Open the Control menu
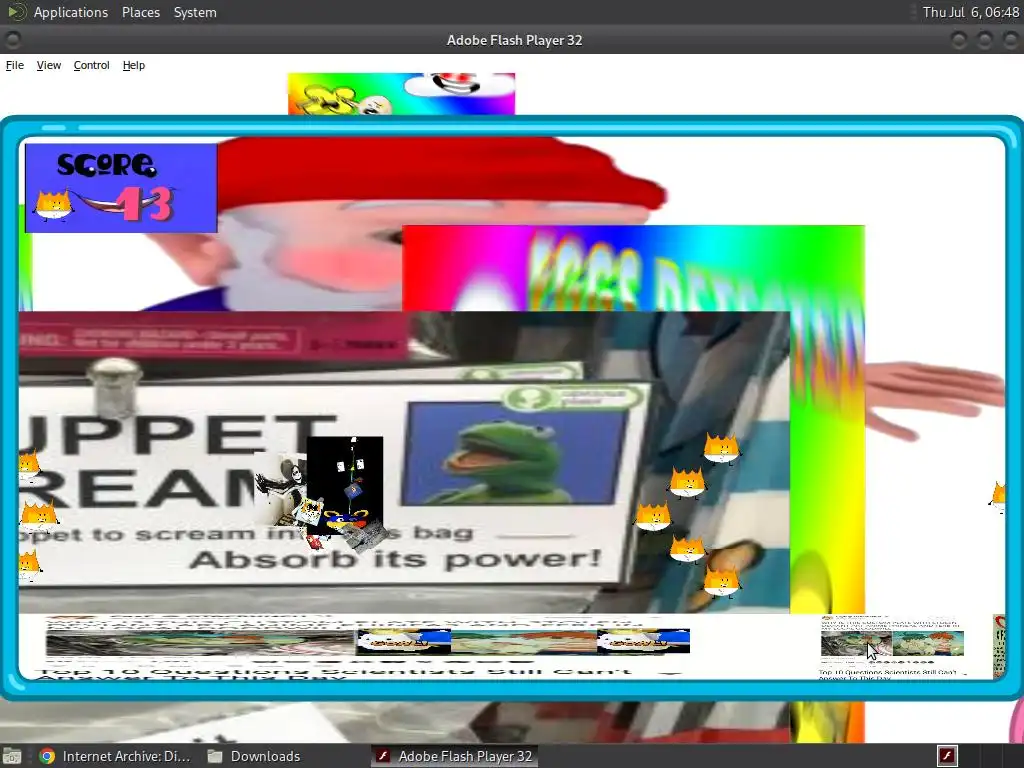The width and height of the screenshot is (1024, 768). click(x=91, y=65)
